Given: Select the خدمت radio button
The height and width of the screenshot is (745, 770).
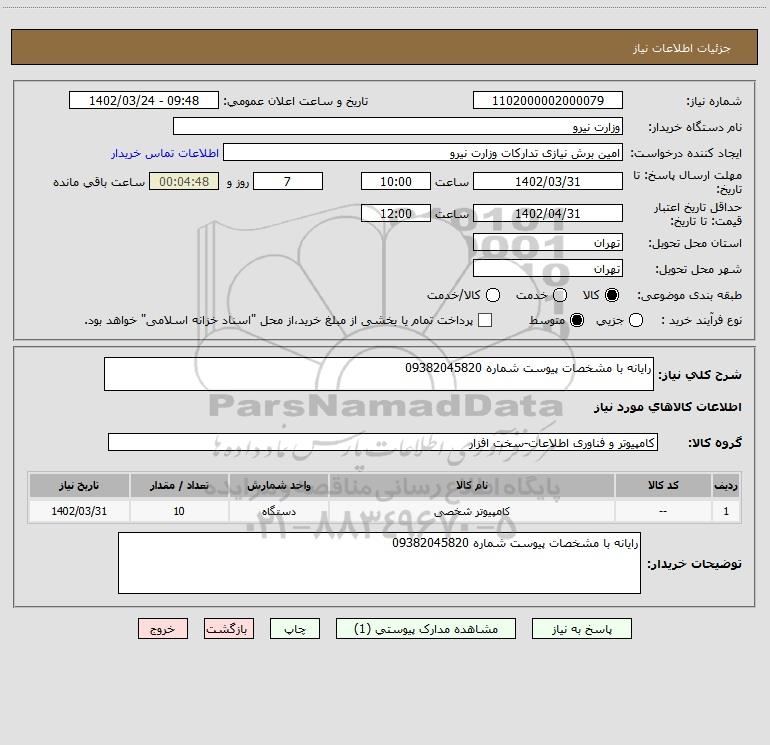Looking at the screenshot, I should (560, 295).
